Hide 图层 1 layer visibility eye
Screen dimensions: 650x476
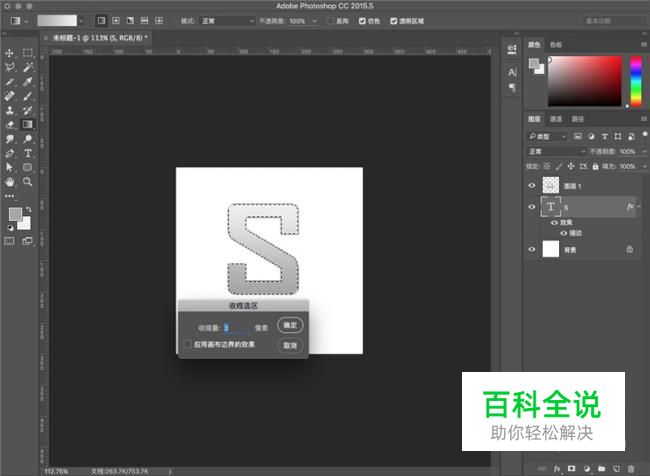[532, 185]
